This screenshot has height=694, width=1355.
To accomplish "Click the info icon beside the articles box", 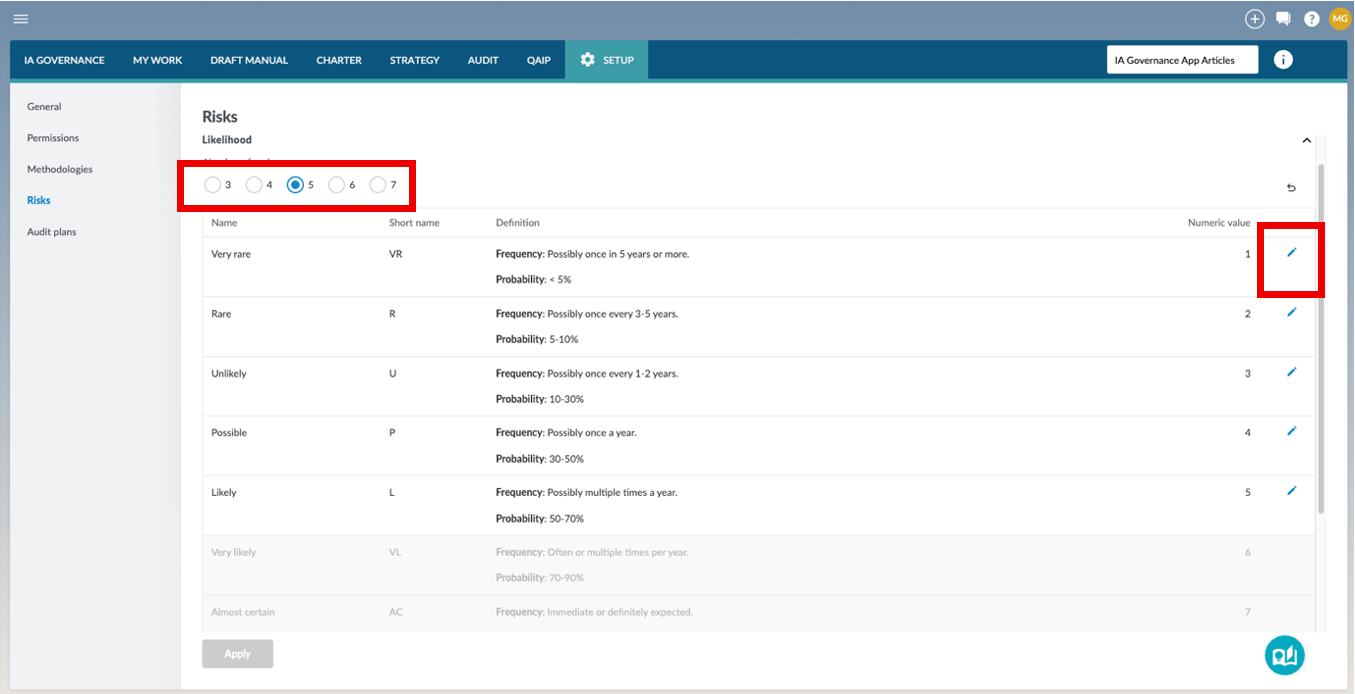I will pos(1283,60).
